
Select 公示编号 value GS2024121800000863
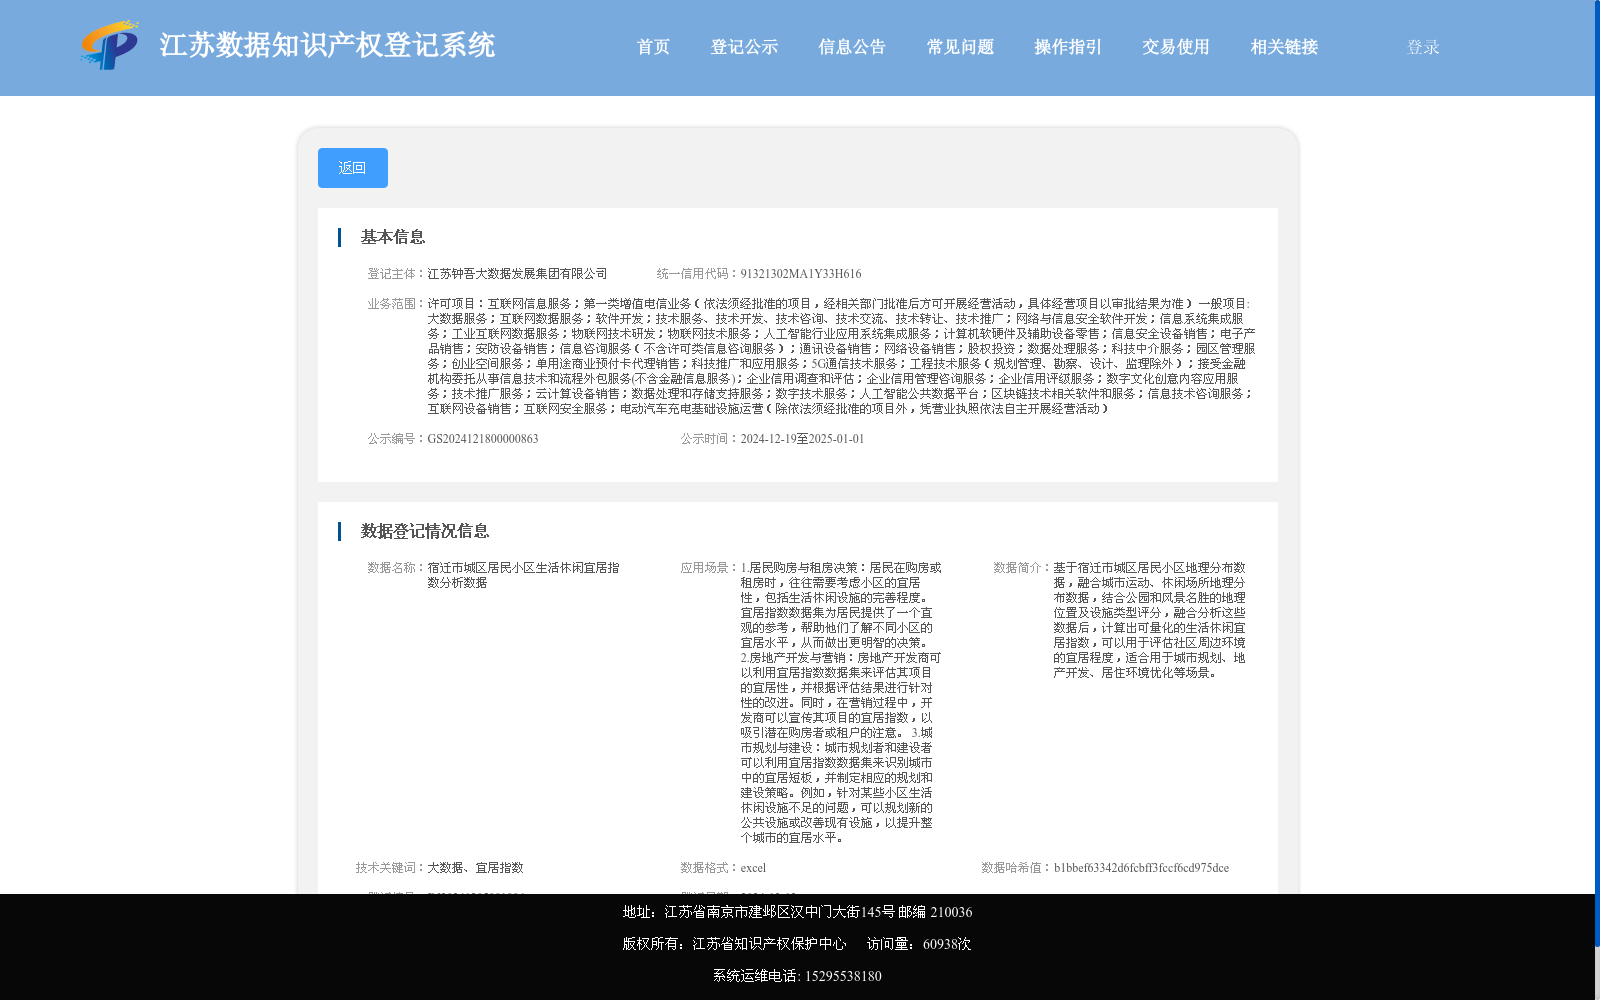point(483,439)
